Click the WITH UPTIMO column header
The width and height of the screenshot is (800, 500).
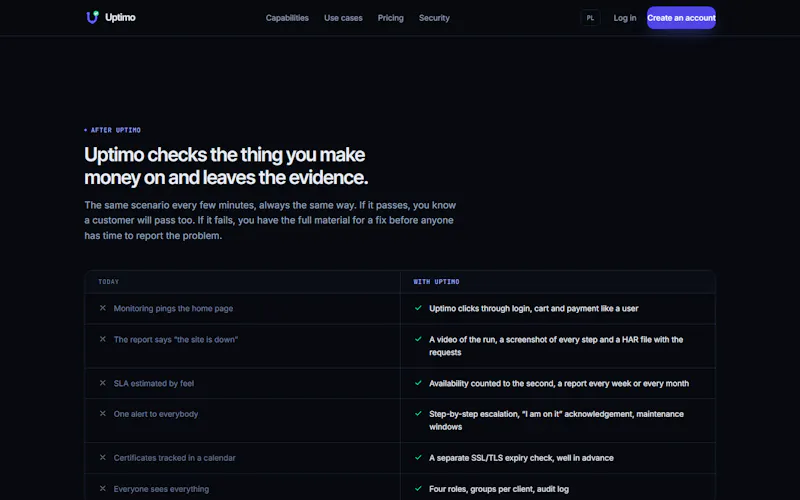click(436, 282)
